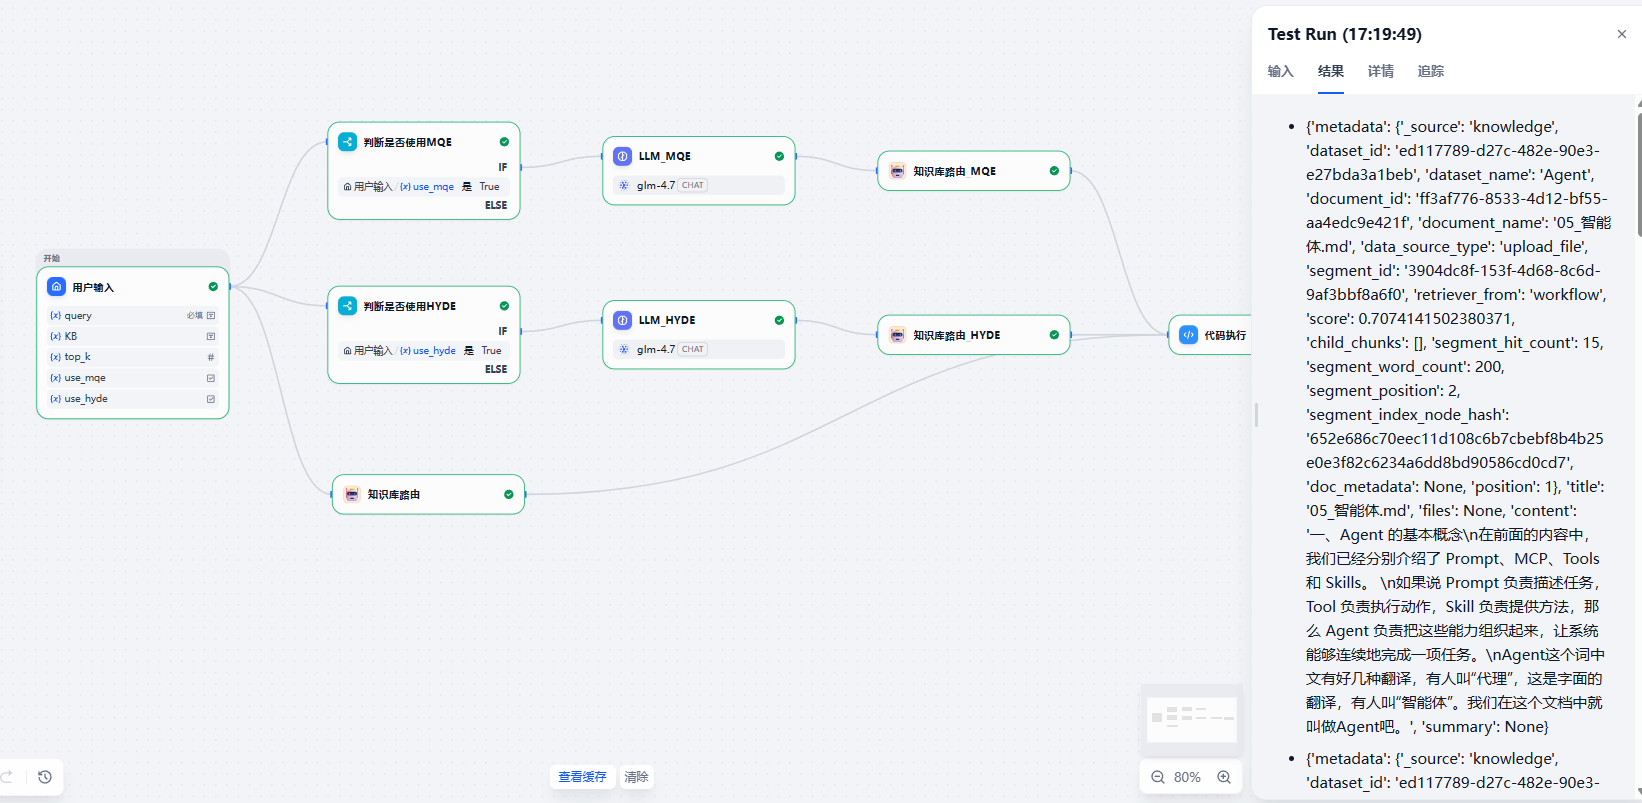This screenshot has width=1642, height=803.
Task: Click the 查看缓存 button
Action: (x=582, y=777)
